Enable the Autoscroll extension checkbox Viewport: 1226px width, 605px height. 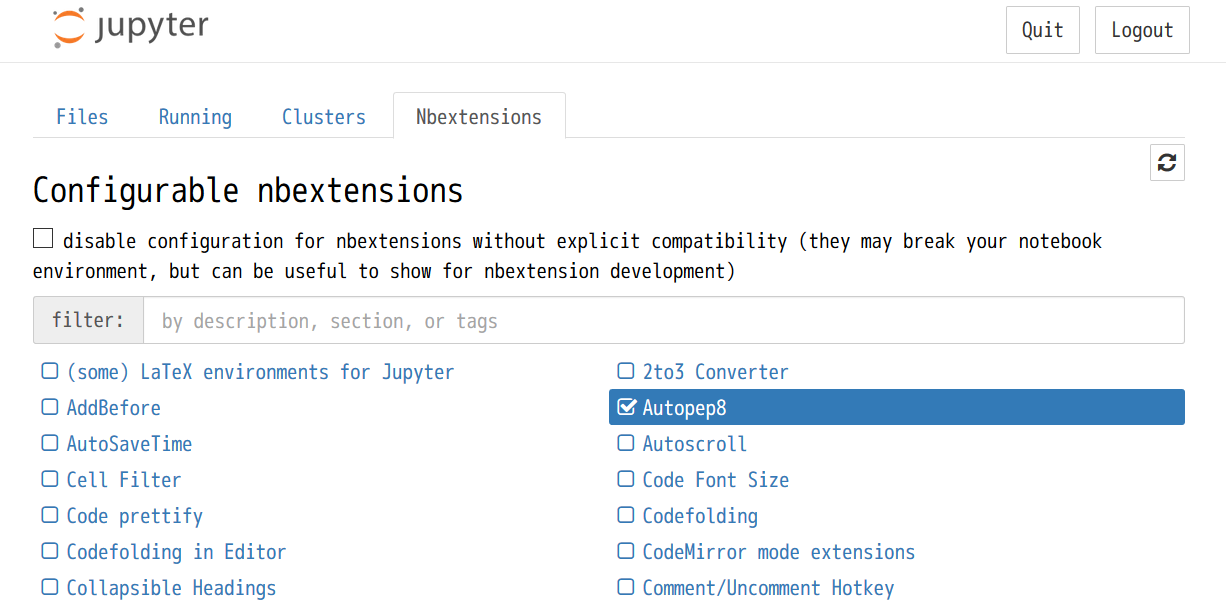pos(626,444)
